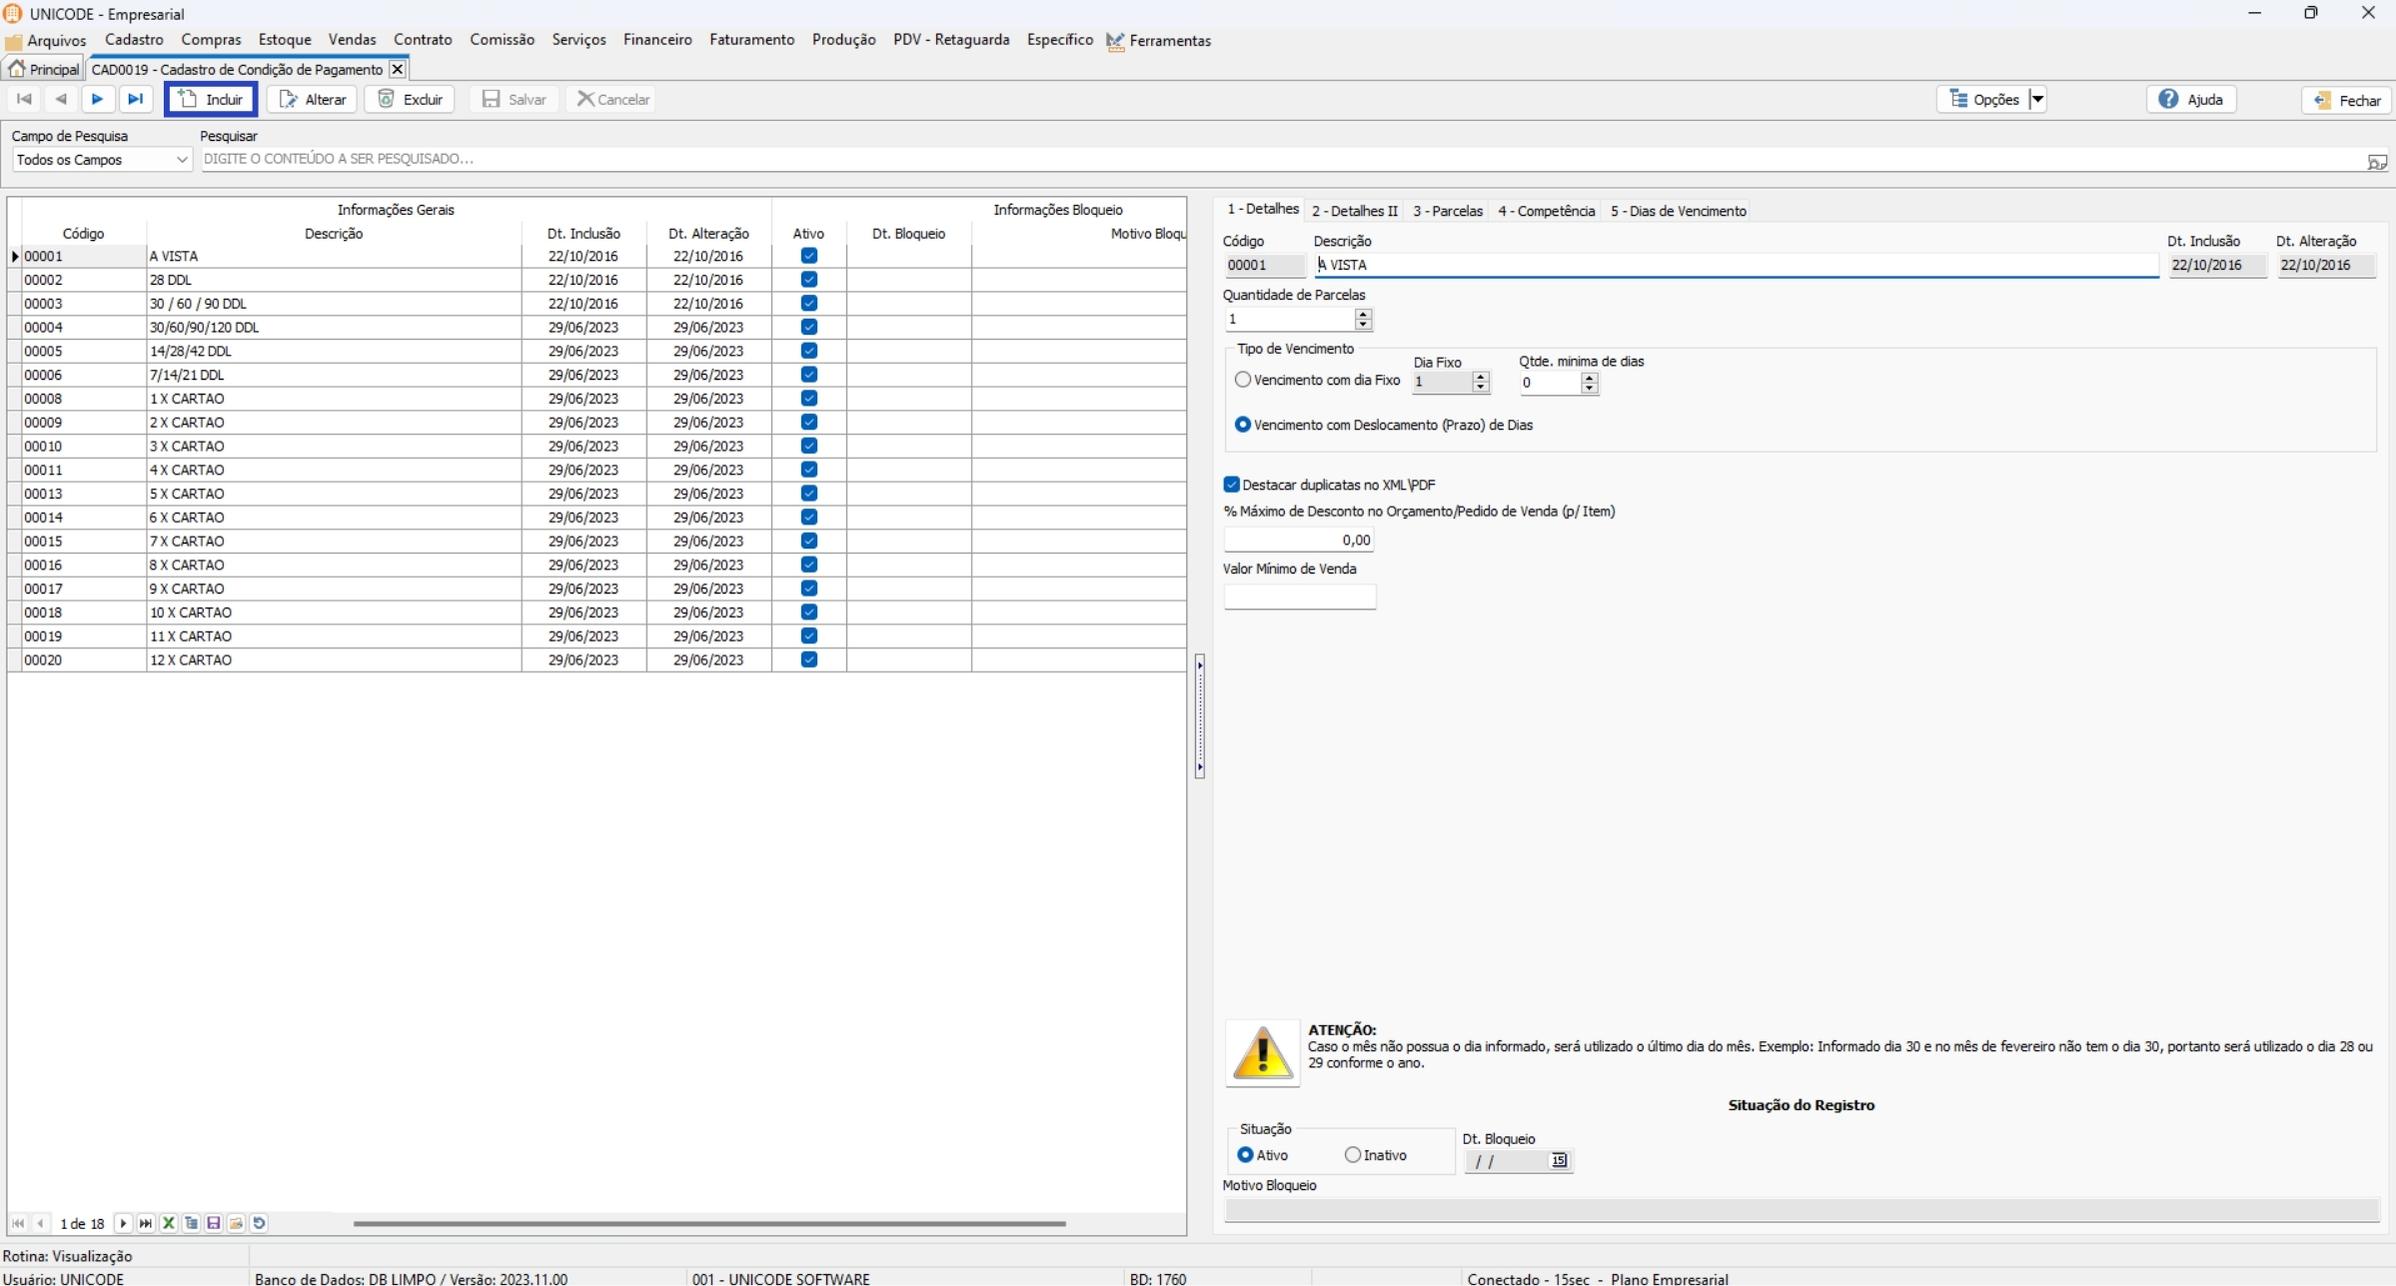Click the refresh arrow icon below grid
This screenshot has width=2396, height=1286.
(259, 1223)
